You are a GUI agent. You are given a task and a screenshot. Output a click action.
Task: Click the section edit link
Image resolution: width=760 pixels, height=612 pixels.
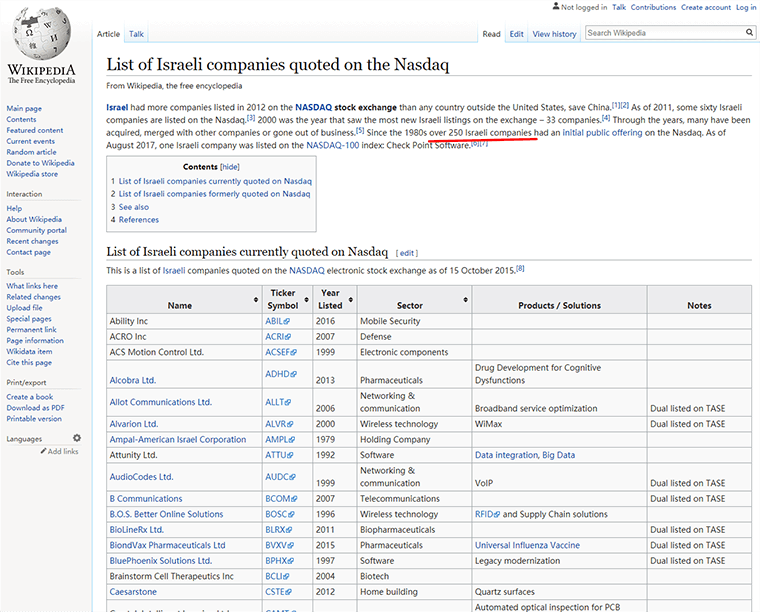pos(407,253)
